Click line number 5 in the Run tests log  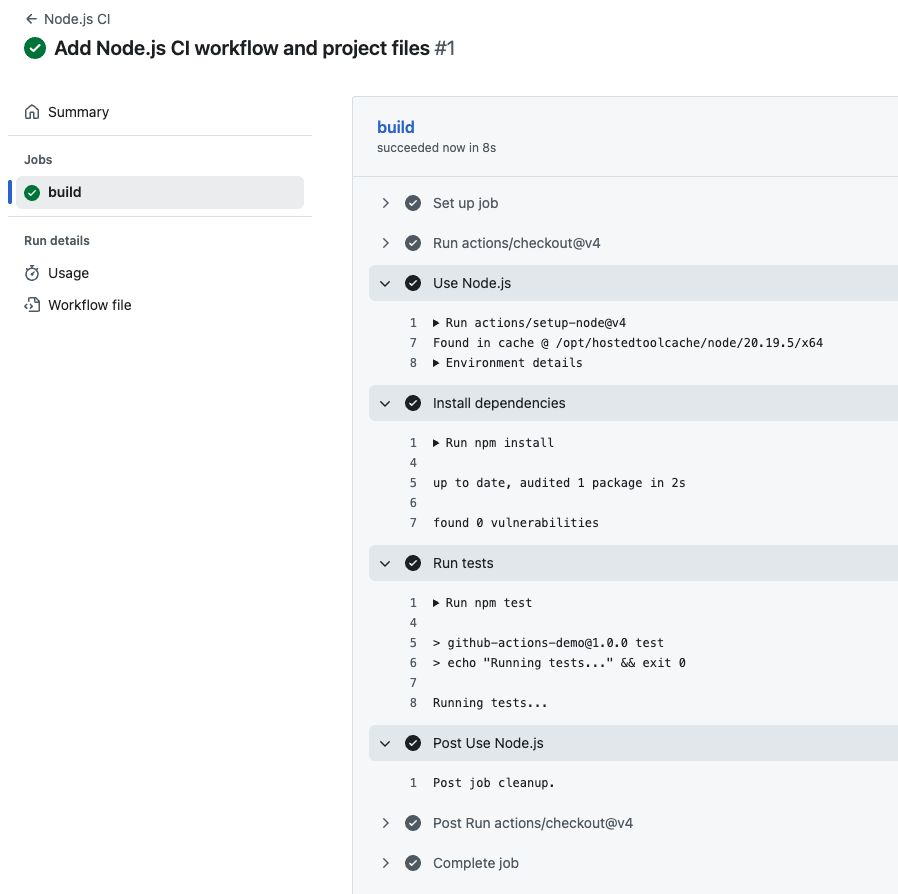coord(413,643)
